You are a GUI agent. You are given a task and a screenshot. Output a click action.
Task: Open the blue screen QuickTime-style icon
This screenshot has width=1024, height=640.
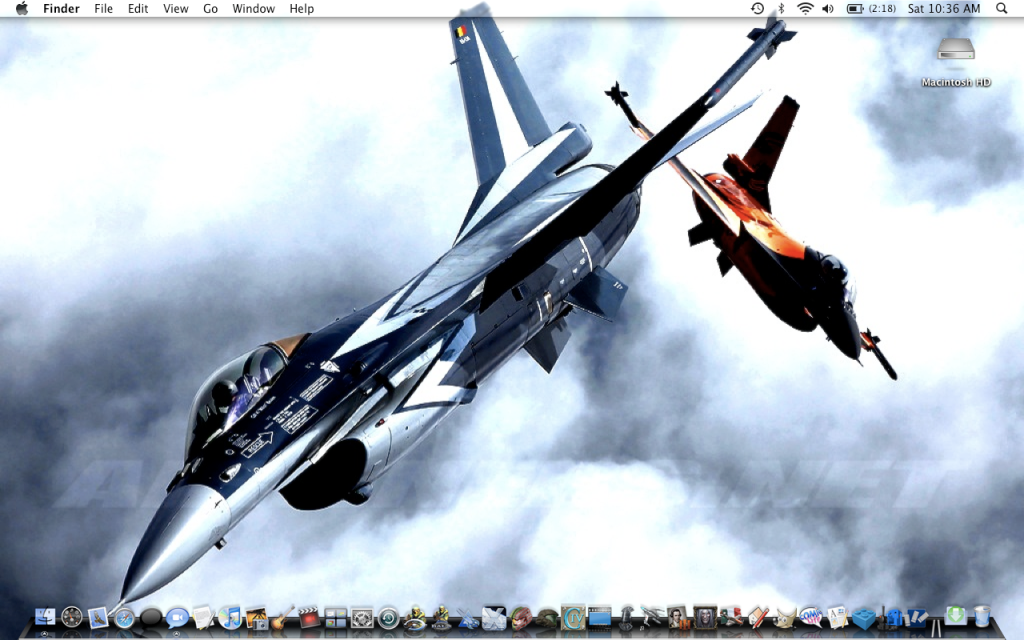click(x=600, y=618)
